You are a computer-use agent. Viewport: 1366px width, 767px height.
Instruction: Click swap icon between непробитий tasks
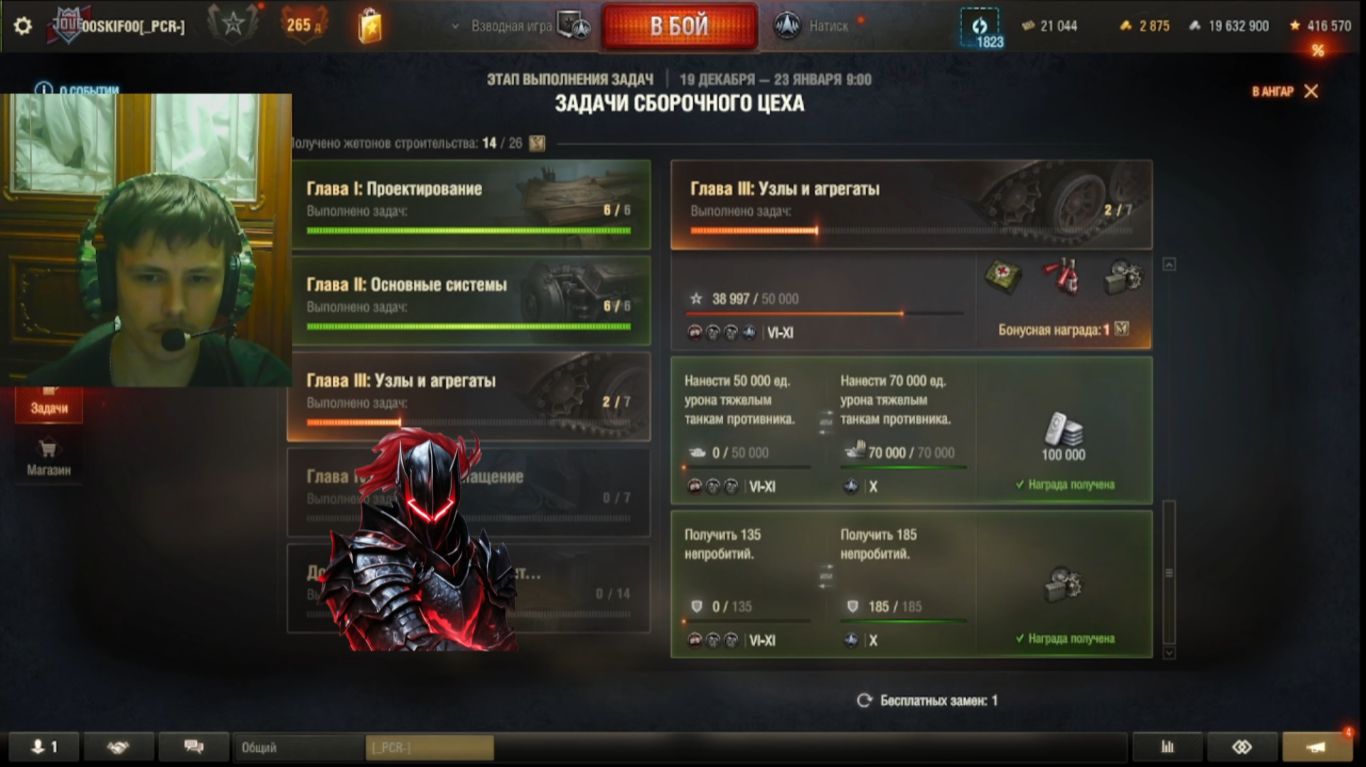click(x=825, y=577)
